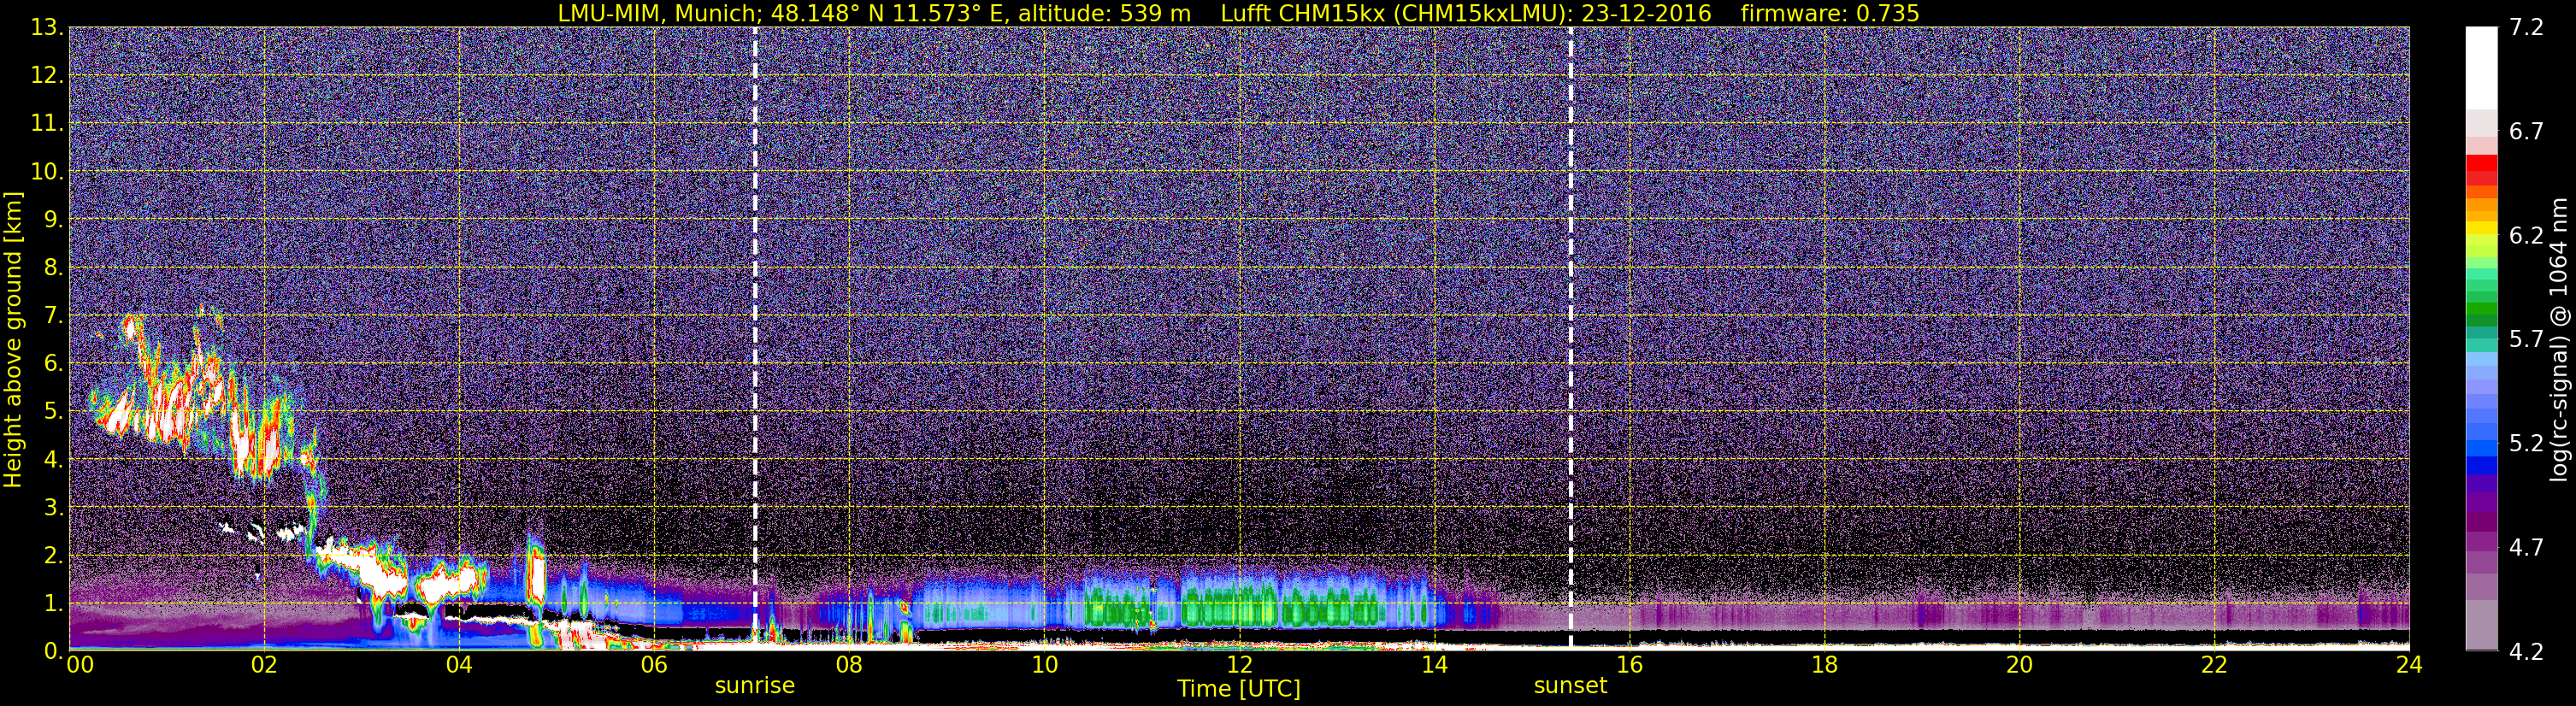Click the time axis tick label '08'

pos(848,665)
